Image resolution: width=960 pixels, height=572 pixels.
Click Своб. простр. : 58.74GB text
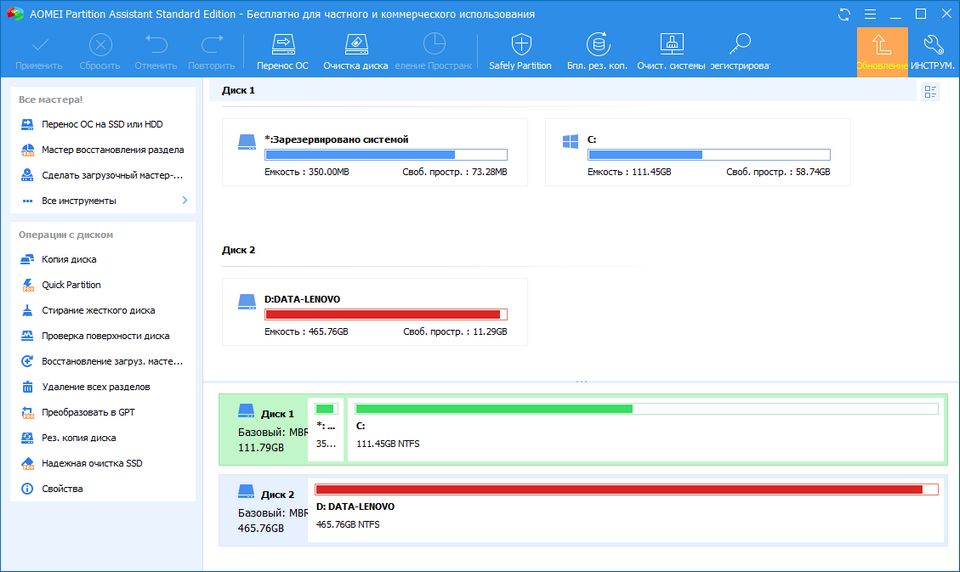click(778, 172)
